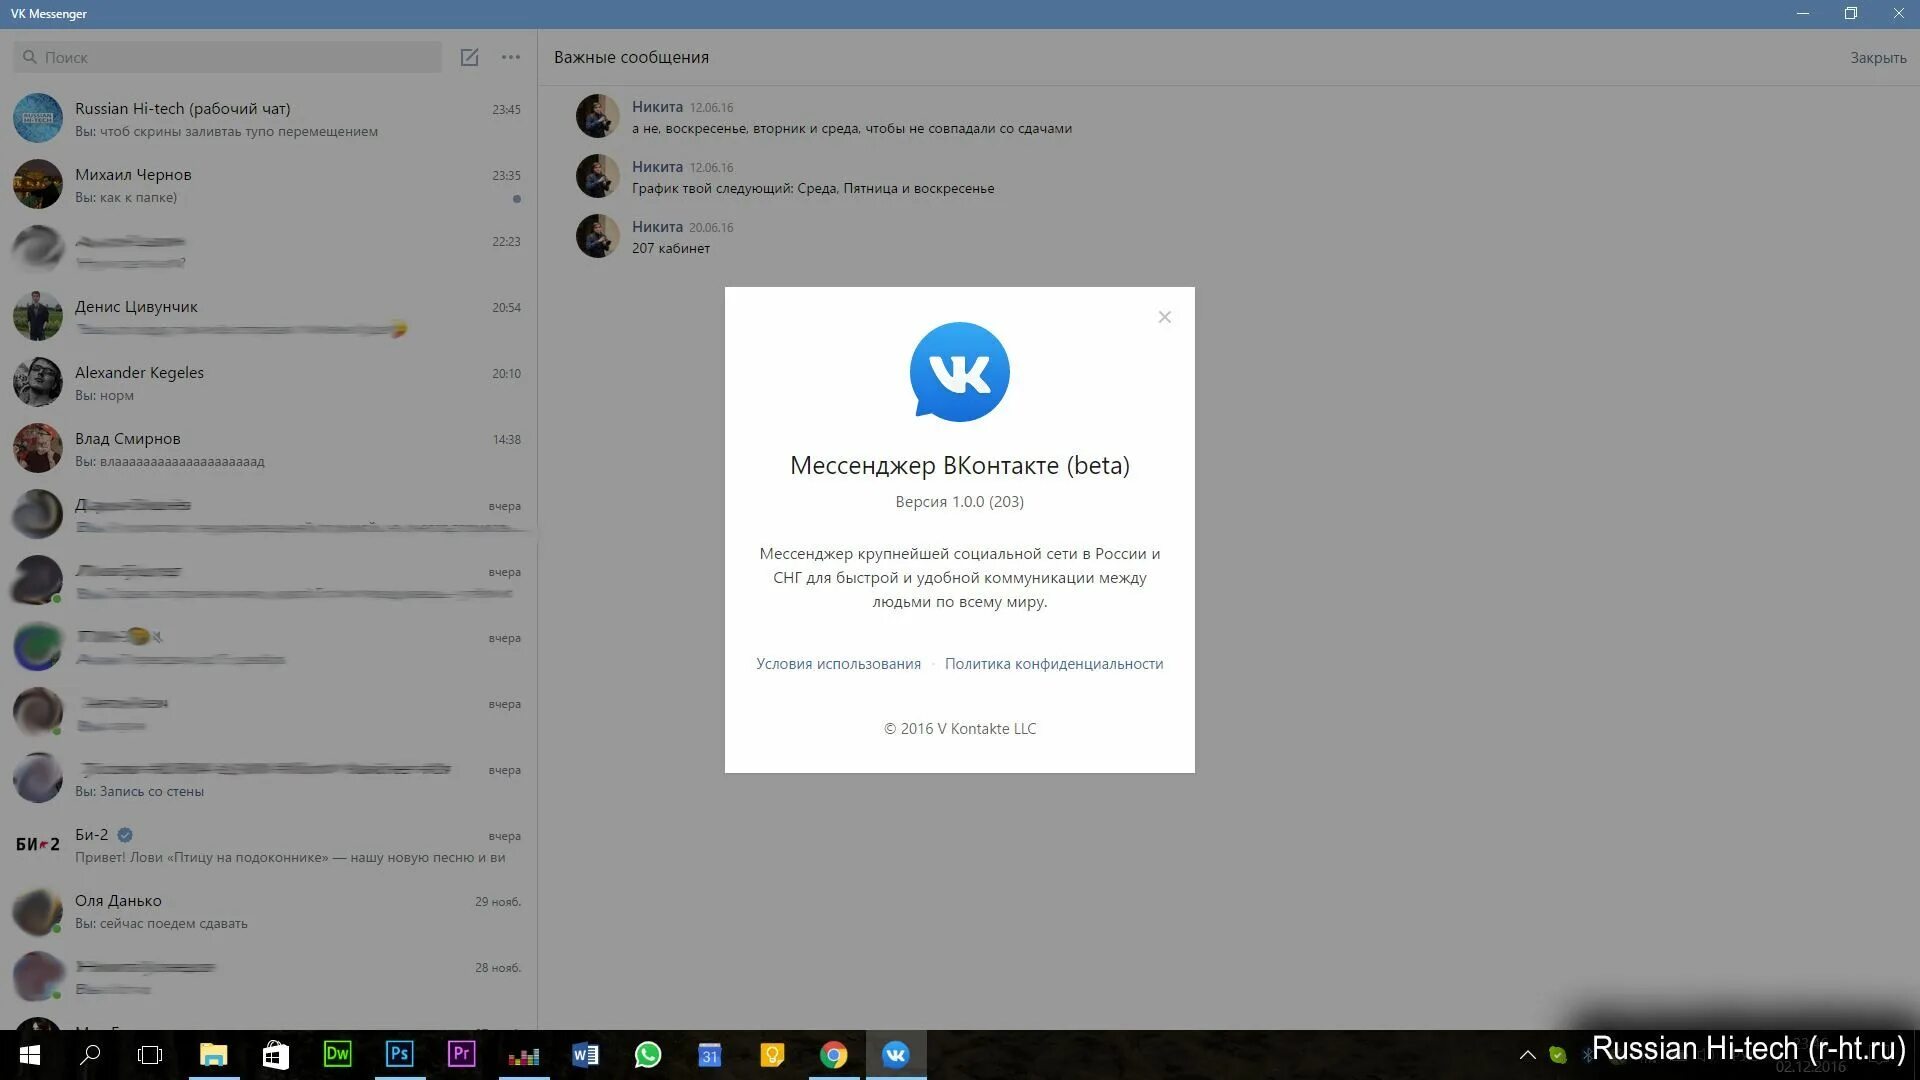Screen dimensions: 1920x1080
Task: Switch to Google Chrome on the taskbar
Action: coord(833,1054)
